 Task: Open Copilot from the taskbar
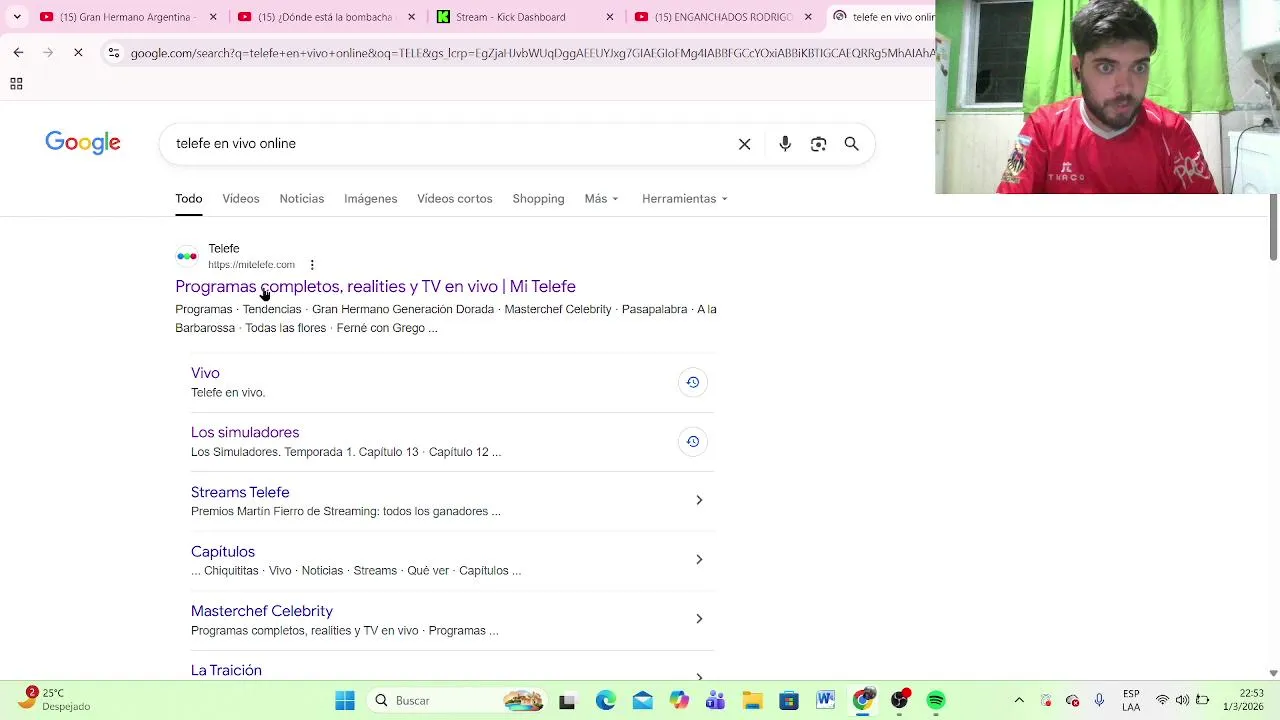pos(679,701)
